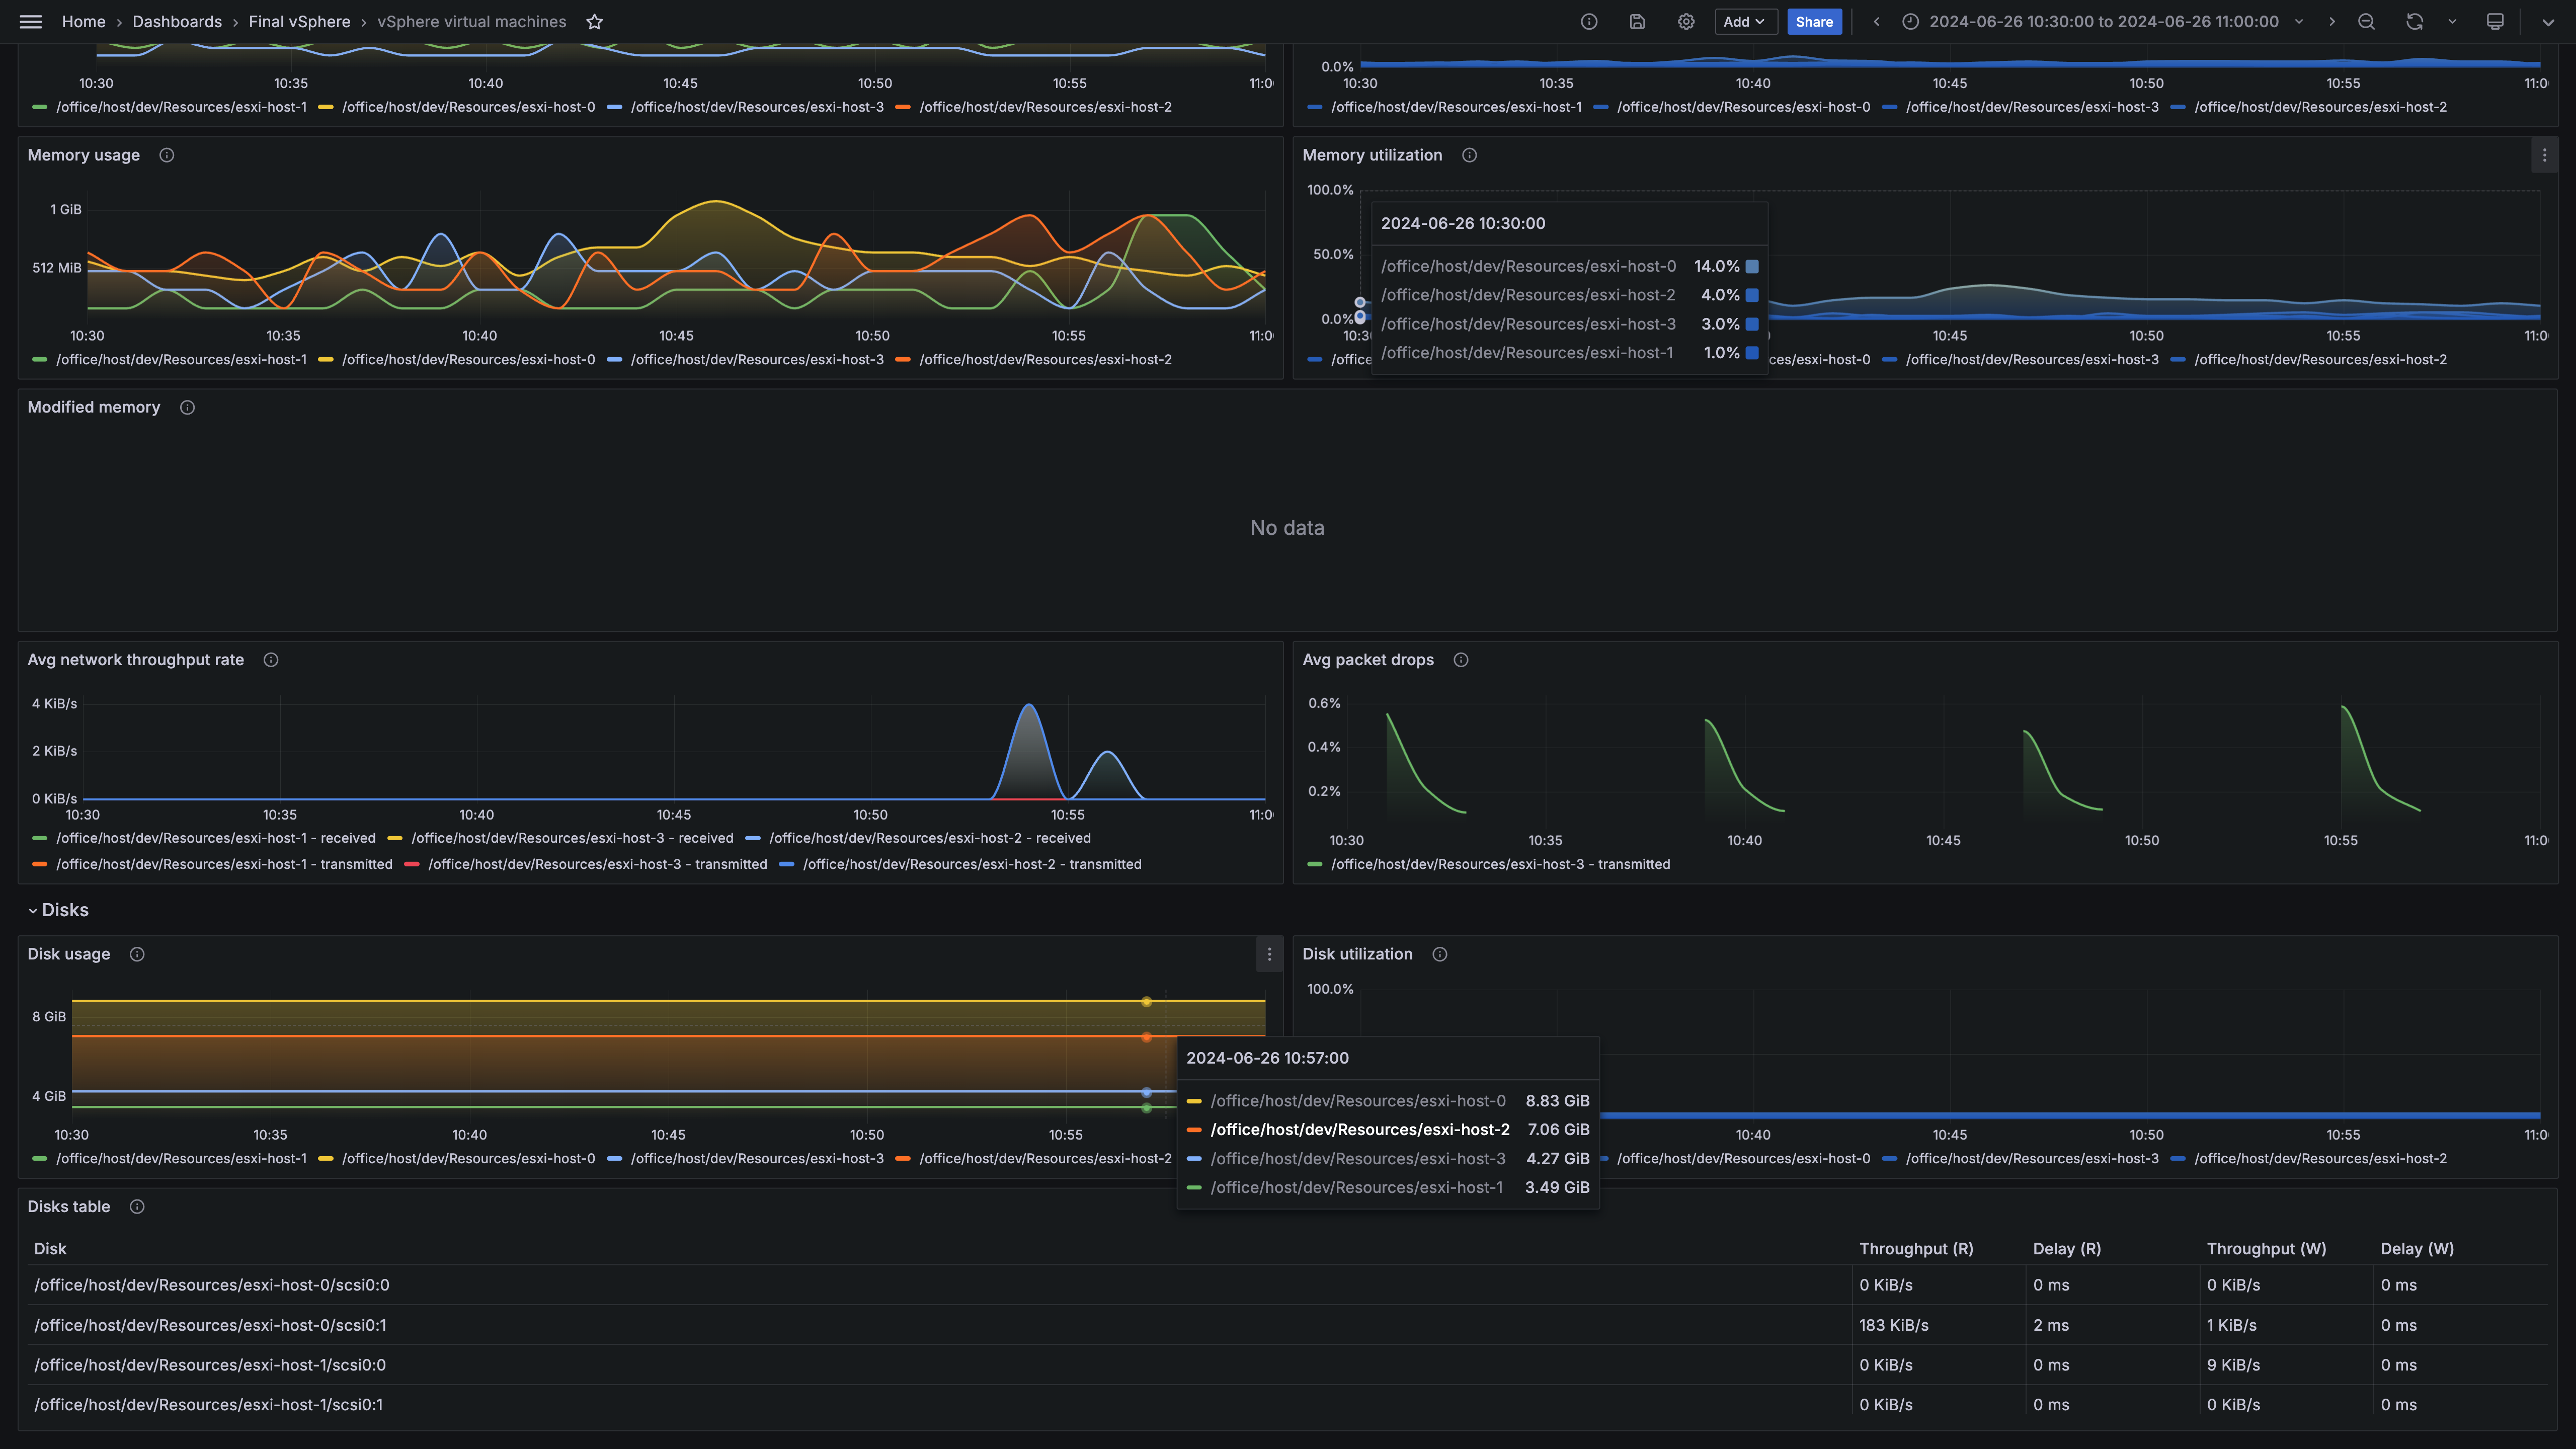The image size is (2576, 1449).
Task: Open Final vSphere breadcrumb folder
Action: tap(299, 22)
